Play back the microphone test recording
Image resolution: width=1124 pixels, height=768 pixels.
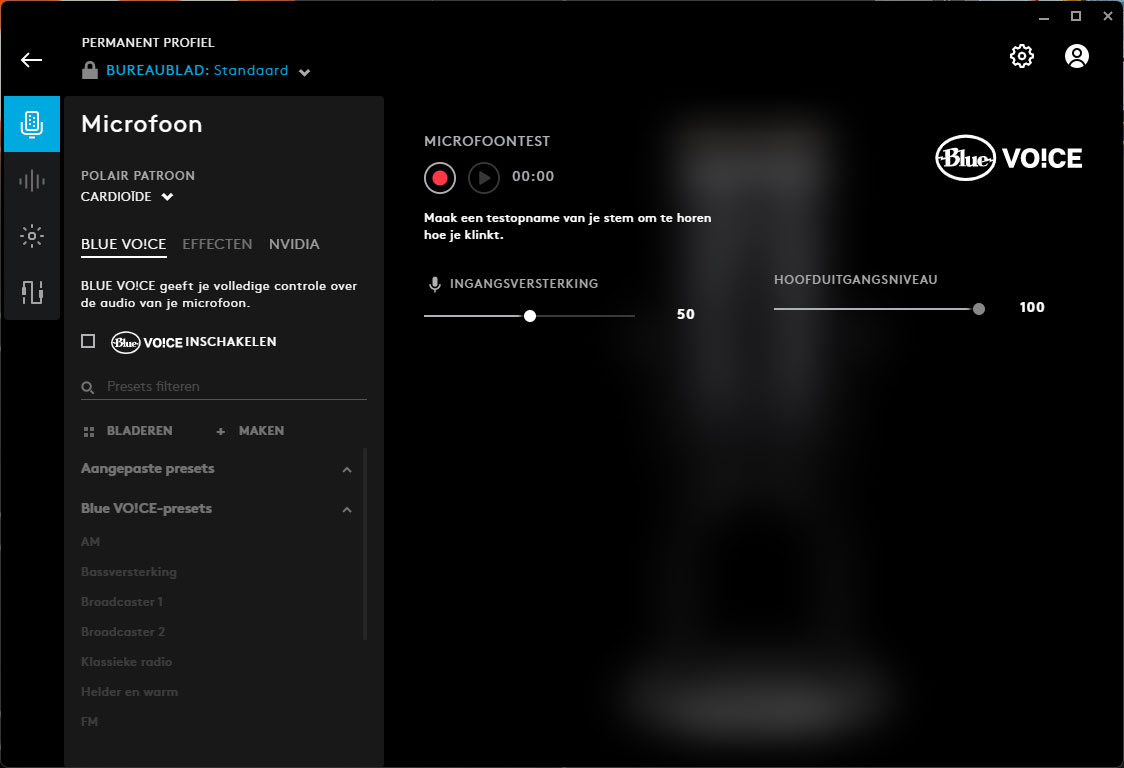[484, 177]
